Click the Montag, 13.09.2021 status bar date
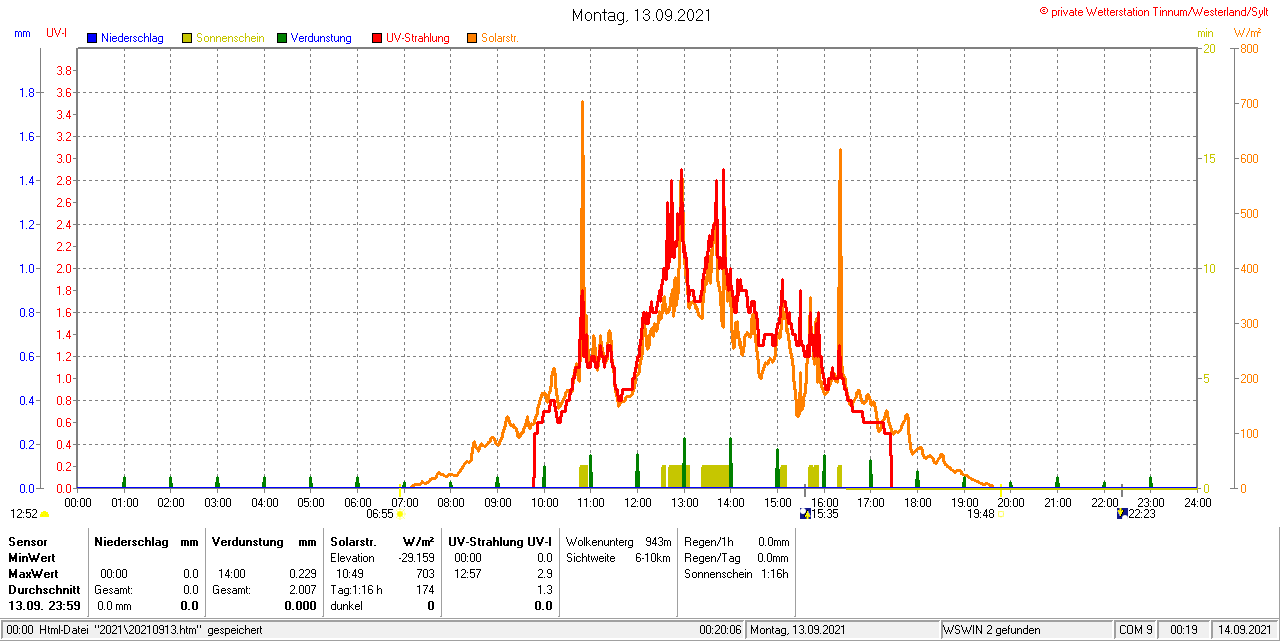Image resolution: width=1280 pixels, height=641 pixels. coord(798,630)
